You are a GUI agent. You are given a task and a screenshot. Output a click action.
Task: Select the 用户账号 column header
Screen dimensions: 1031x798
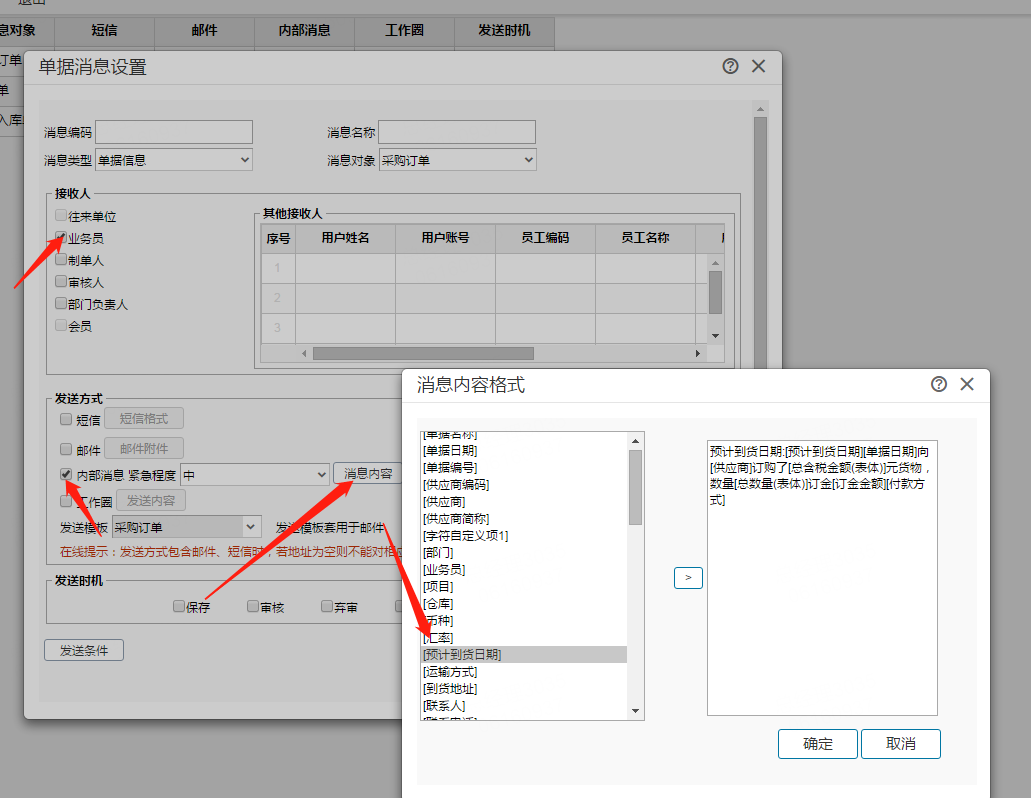point(445,238)
